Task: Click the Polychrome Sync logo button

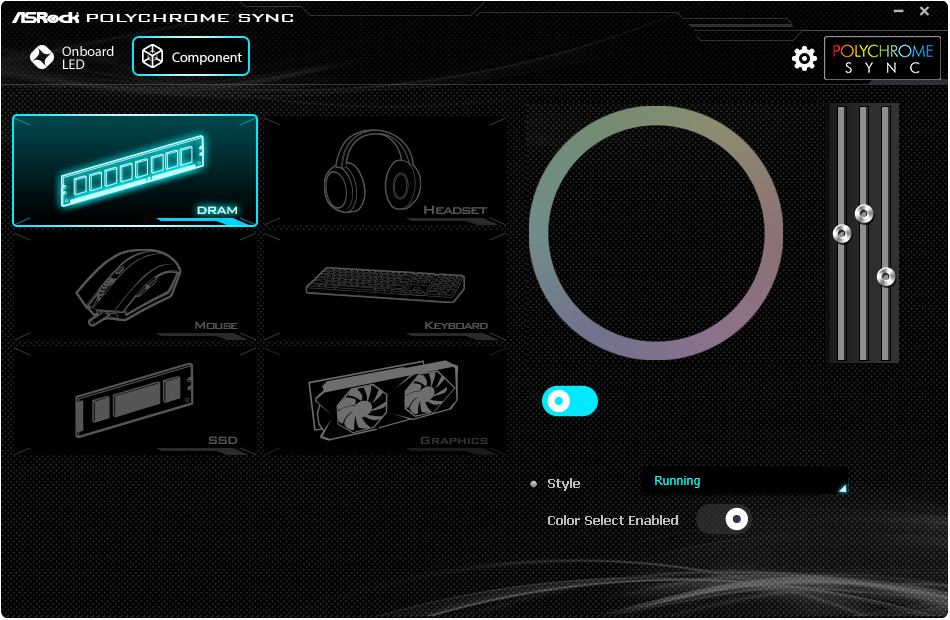Action: click(882, 58)
